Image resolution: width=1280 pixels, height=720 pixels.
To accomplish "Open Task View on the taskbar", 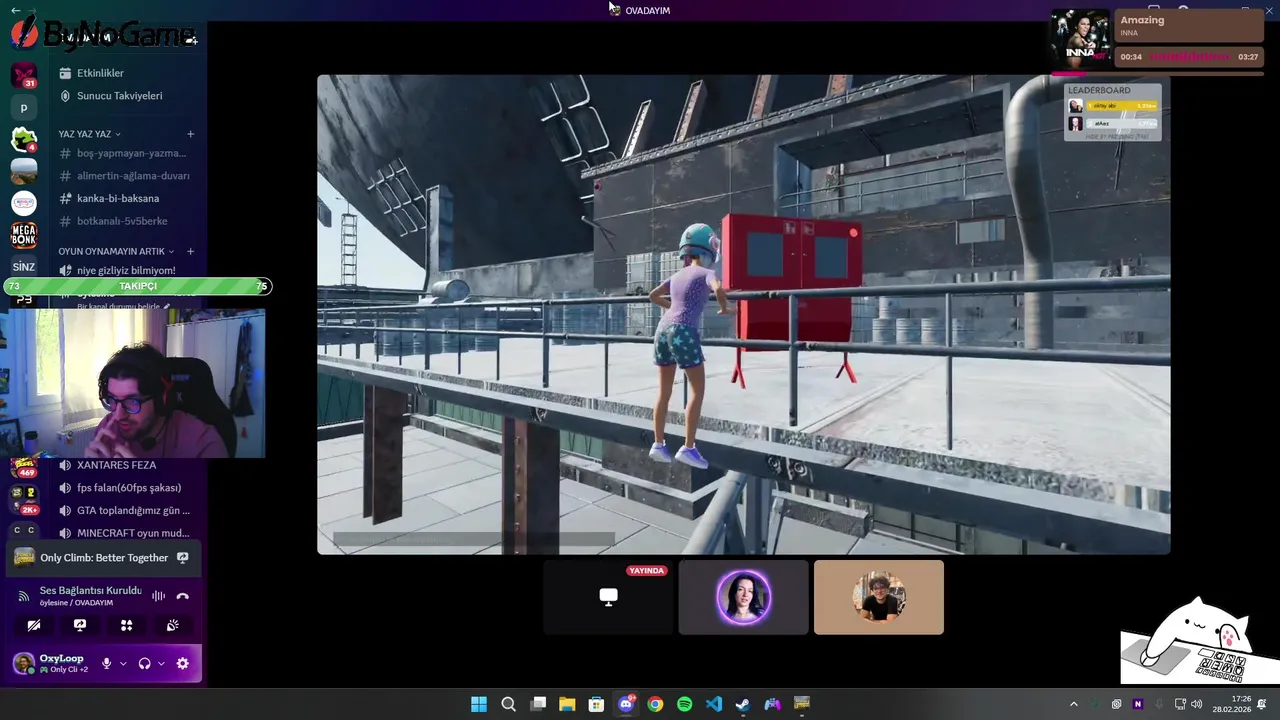I will click(x=538, y=704).
